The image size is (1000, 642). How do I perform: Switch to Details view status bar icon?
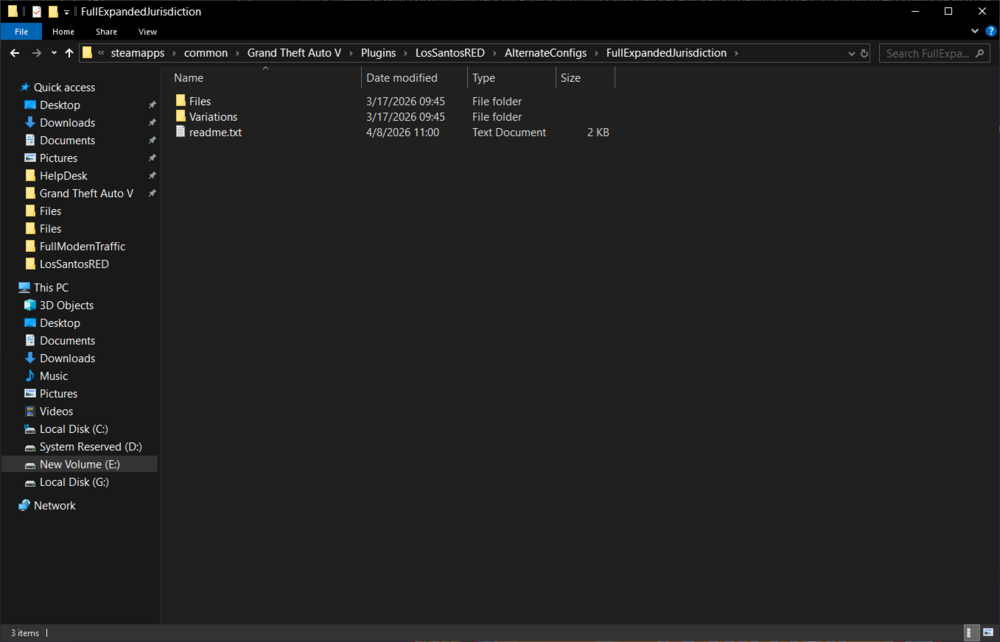[x=971, y=632]
